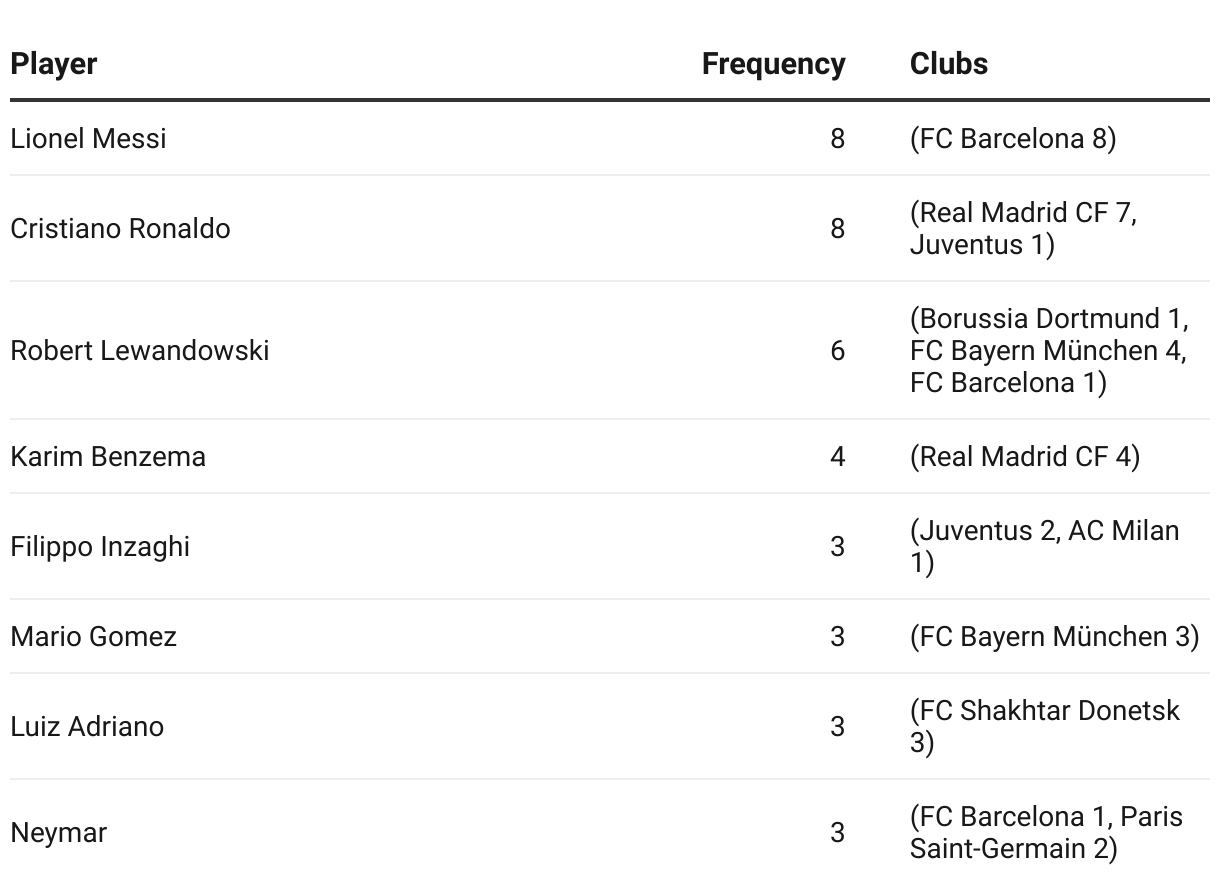Select the Luiz Adriano name cell
The height and width of the screenshot is (894, 1220).
(x=87, y=726)
